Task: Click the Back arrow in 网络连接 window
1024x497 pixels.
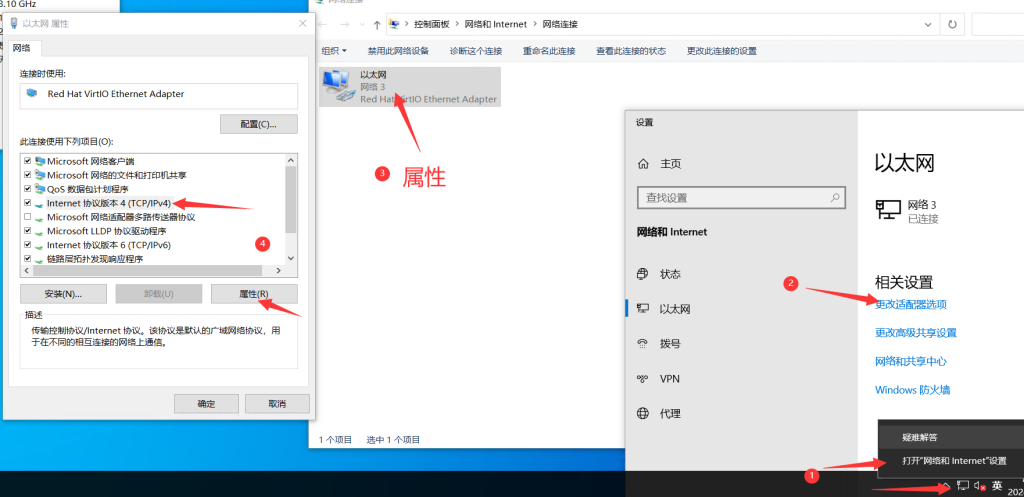Action: (323, 24)
